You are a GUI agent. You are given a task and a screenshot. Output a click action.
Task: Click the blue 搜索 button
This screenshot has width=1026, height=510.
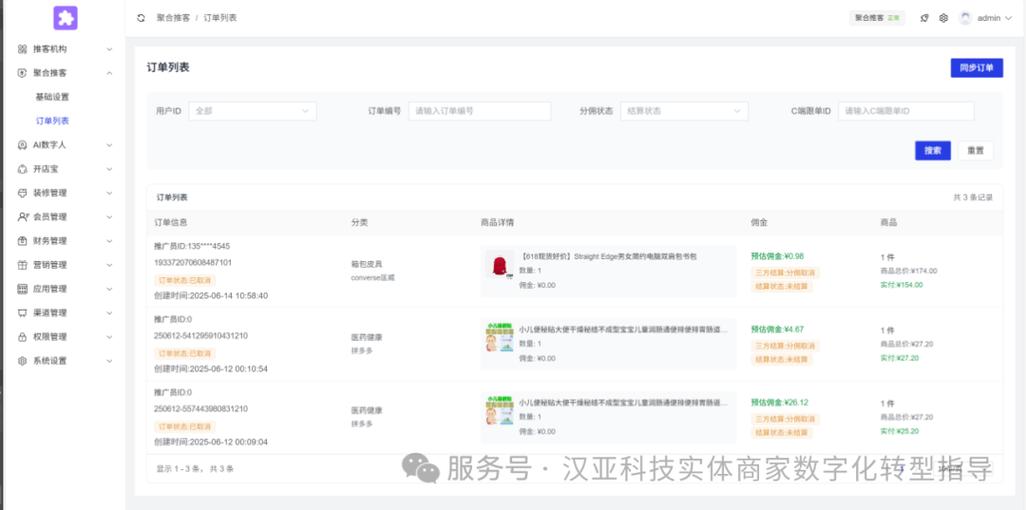tap(932, 151)
